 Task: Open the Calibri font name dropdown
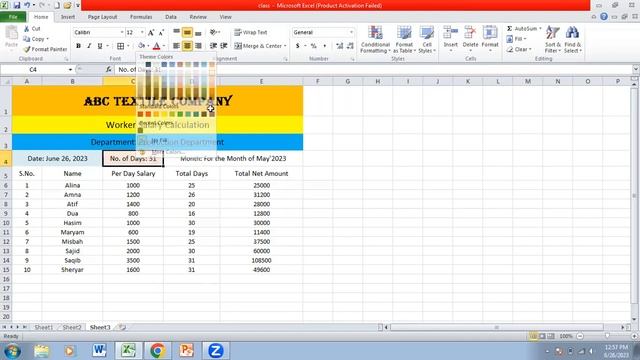point(122,32)
